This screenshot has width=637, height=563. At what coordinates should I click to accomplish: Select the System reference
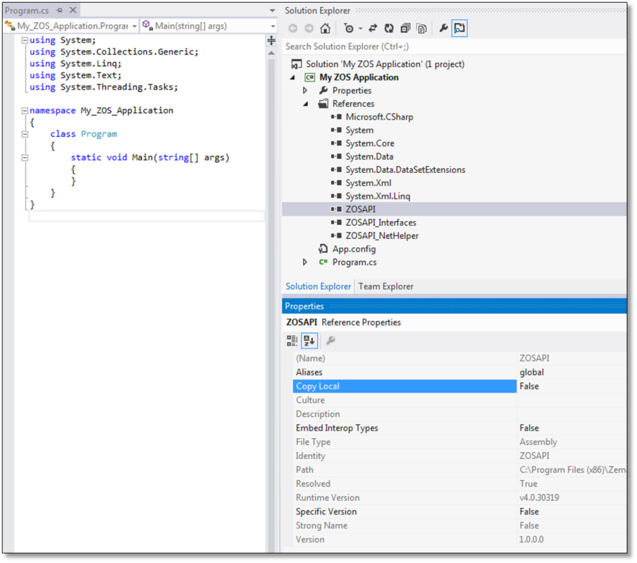(x=360, y=130)
